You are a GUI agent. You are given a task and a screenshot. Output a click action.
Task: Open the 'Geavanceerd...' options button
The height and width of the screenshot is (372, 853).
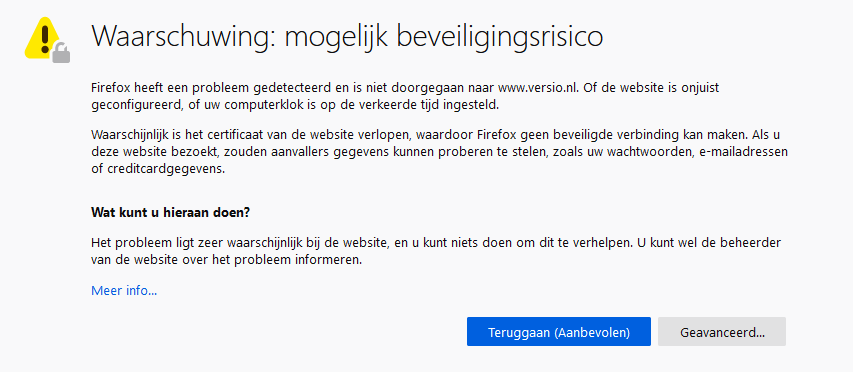point(722,332)
